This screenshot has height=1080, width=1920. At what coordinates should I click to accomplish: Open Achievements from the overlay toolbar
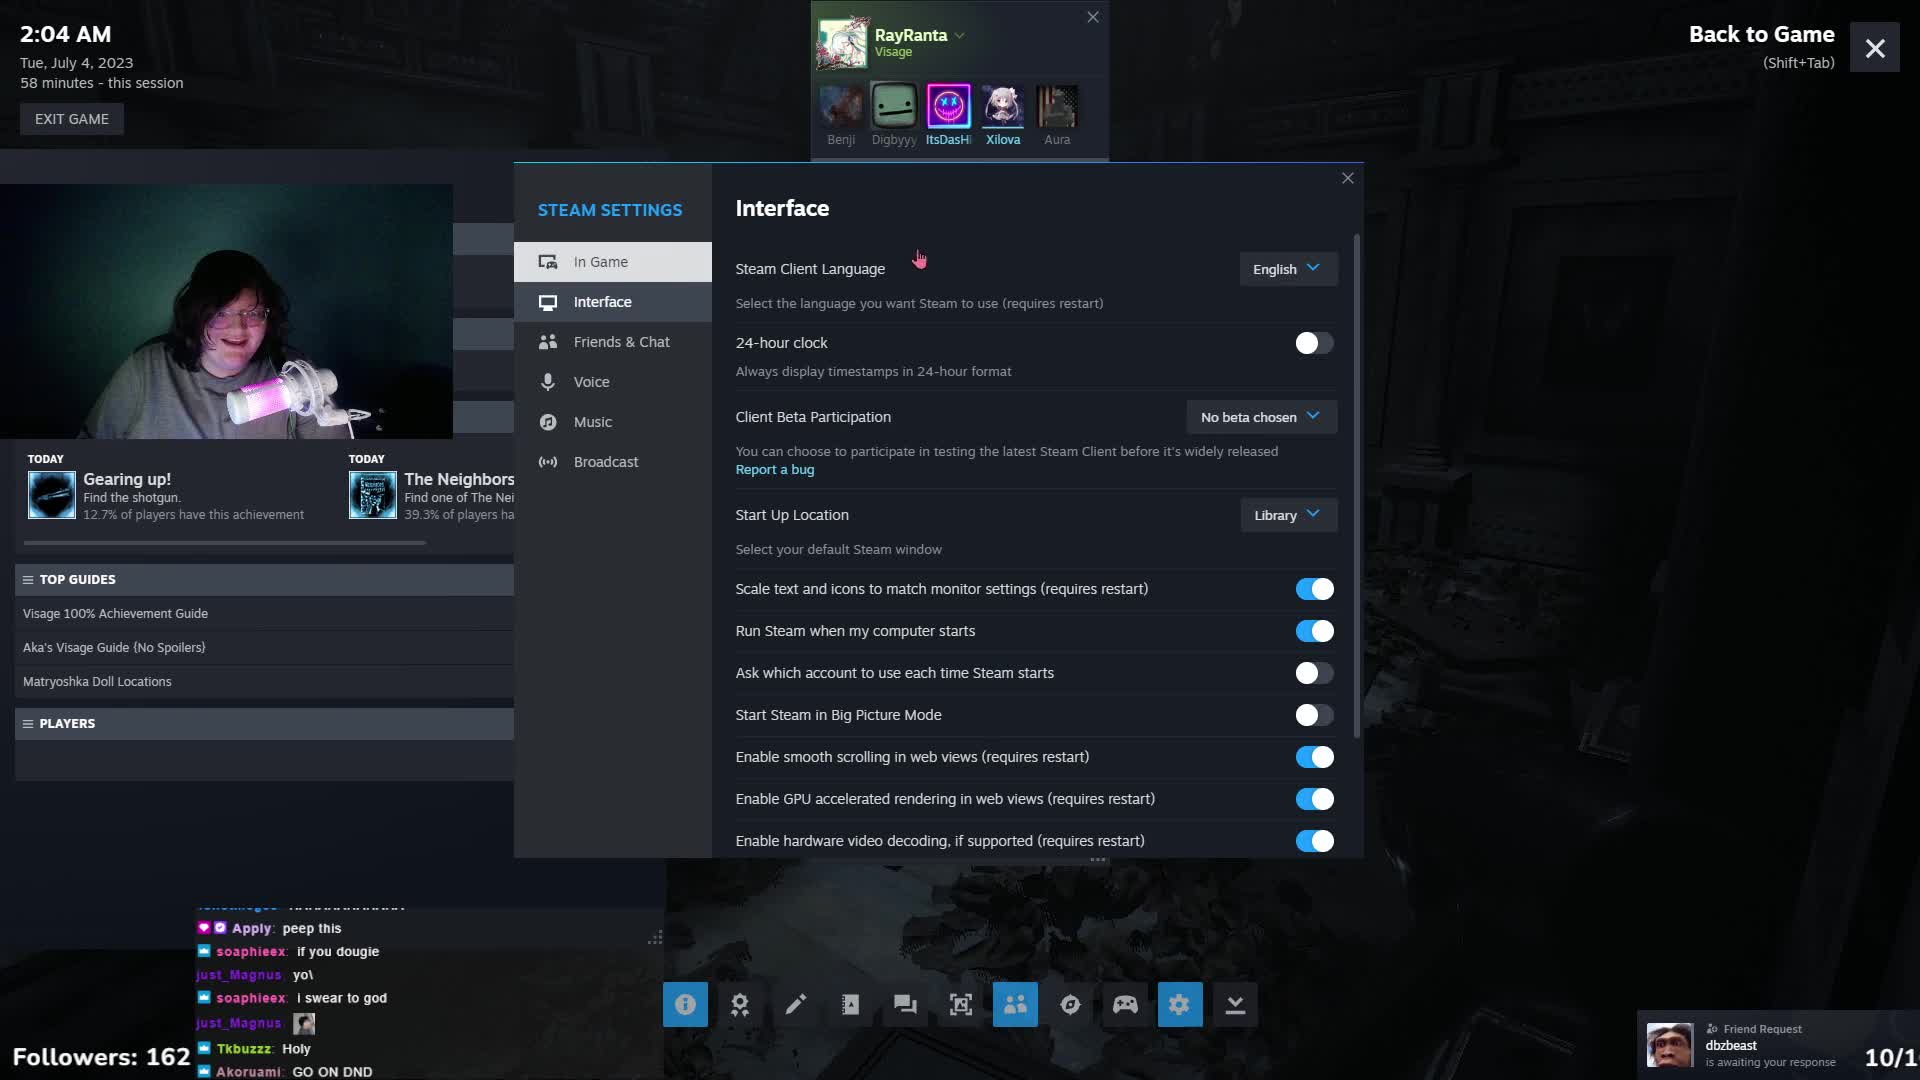(x=740, y=1004)
